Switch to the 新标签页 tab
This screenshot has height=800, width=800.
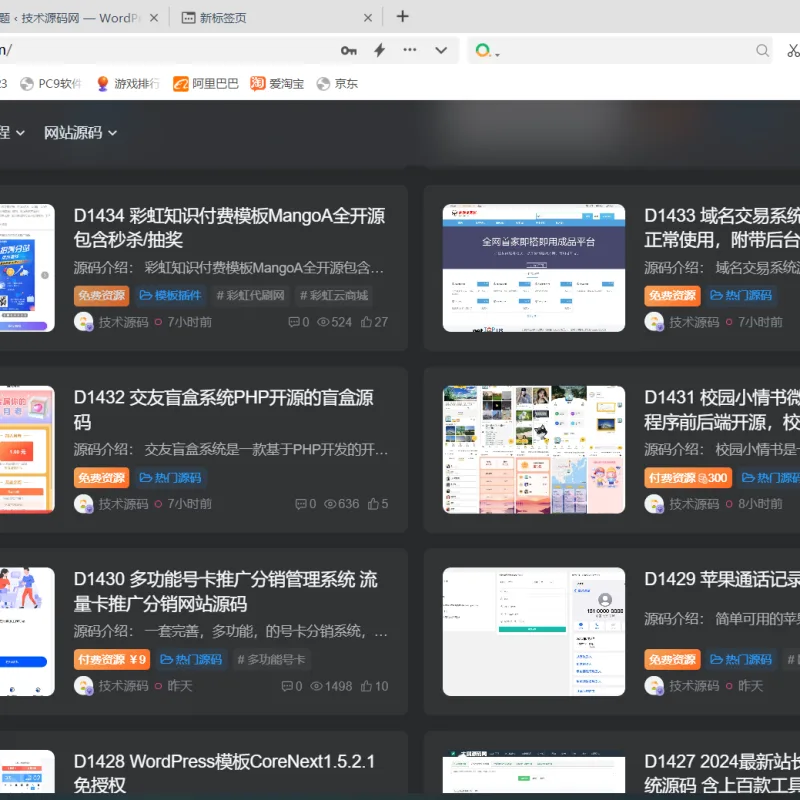(277, 18)
